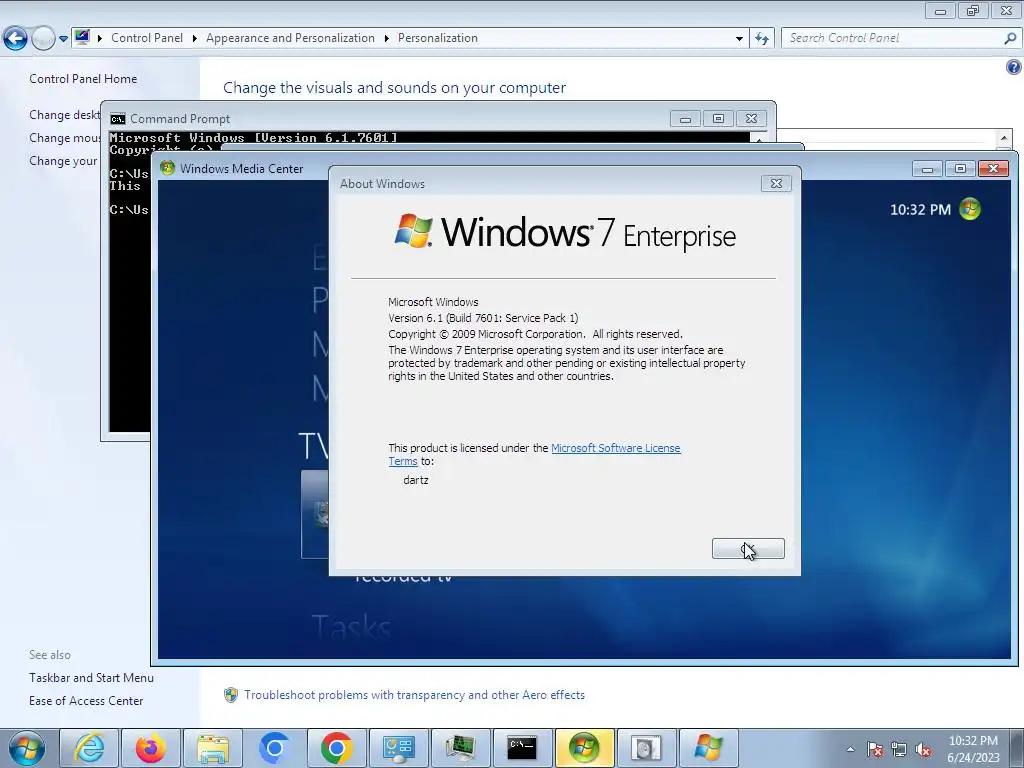The width and height of the screenshot is (1024, 768).
Task: Open the network tray icon
Action: click(899, 749)
